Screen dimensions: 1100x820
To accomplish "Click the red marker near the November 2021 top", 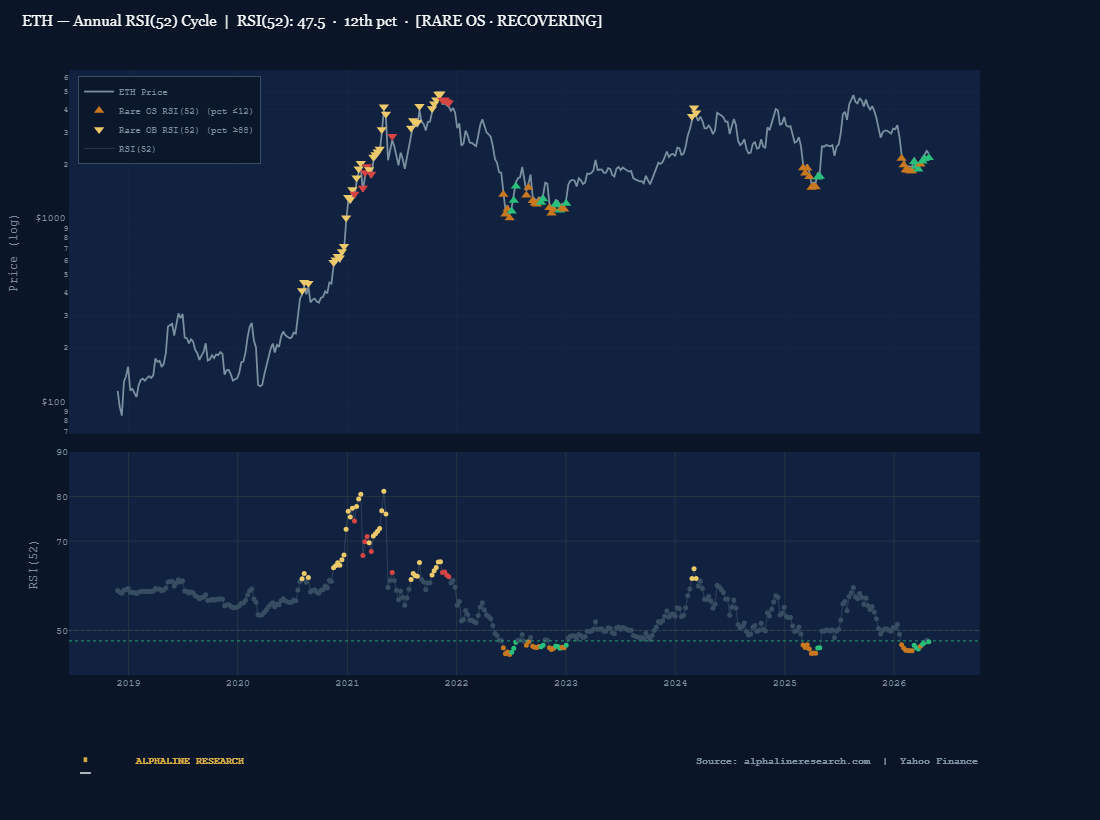I will coord(445,100).
